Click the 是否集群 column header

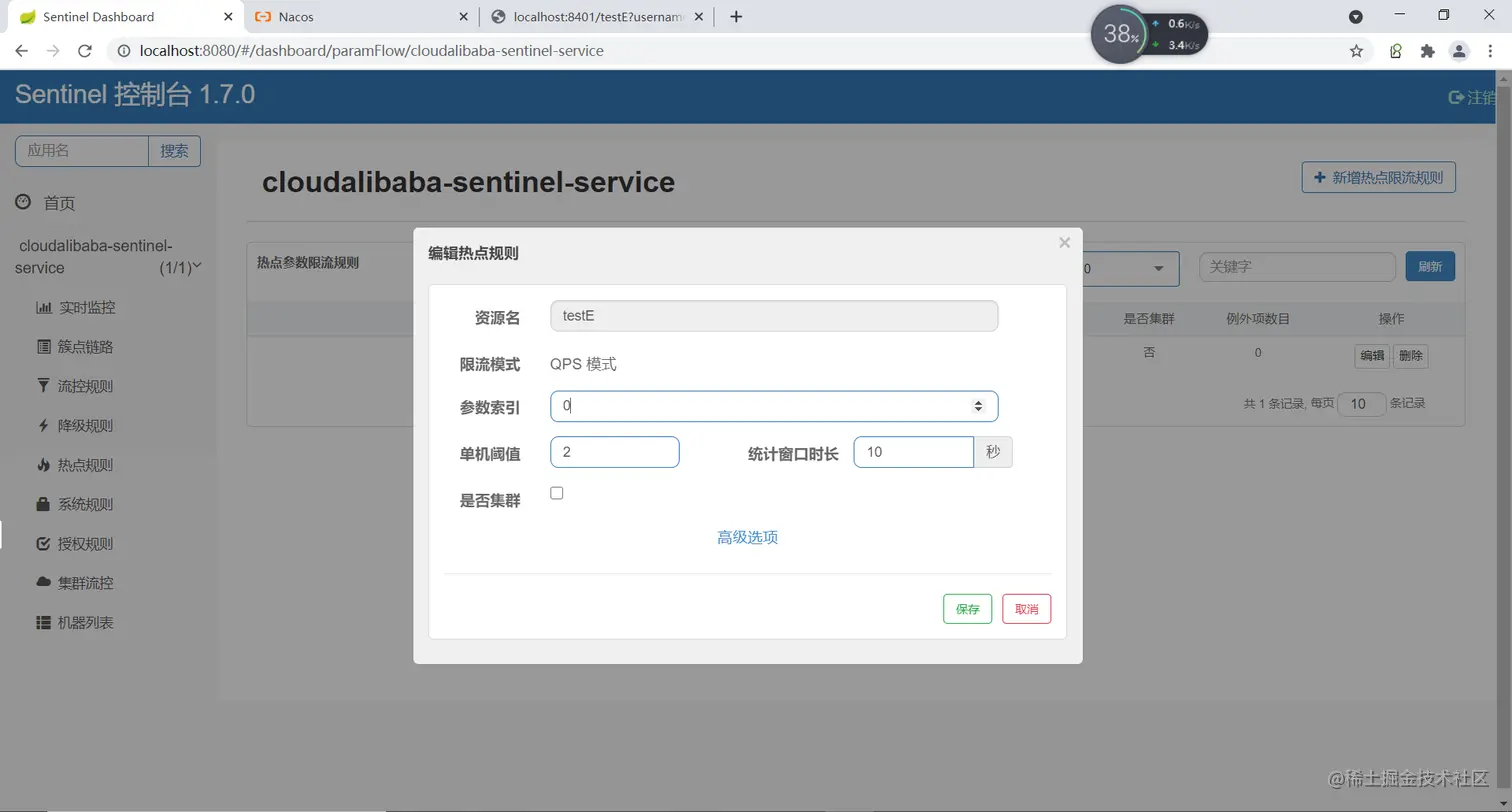tap(1148, 319)
